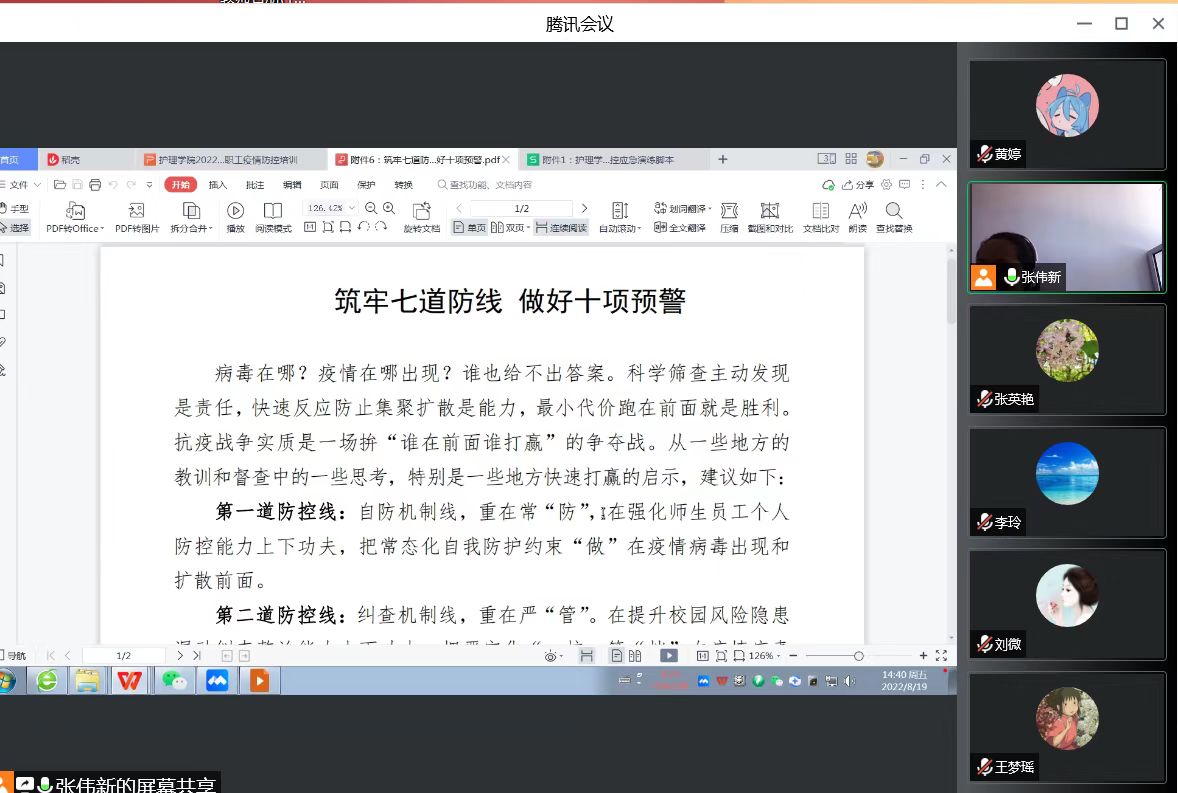Open the 查找替换 find and replace tool

(894, 216)
